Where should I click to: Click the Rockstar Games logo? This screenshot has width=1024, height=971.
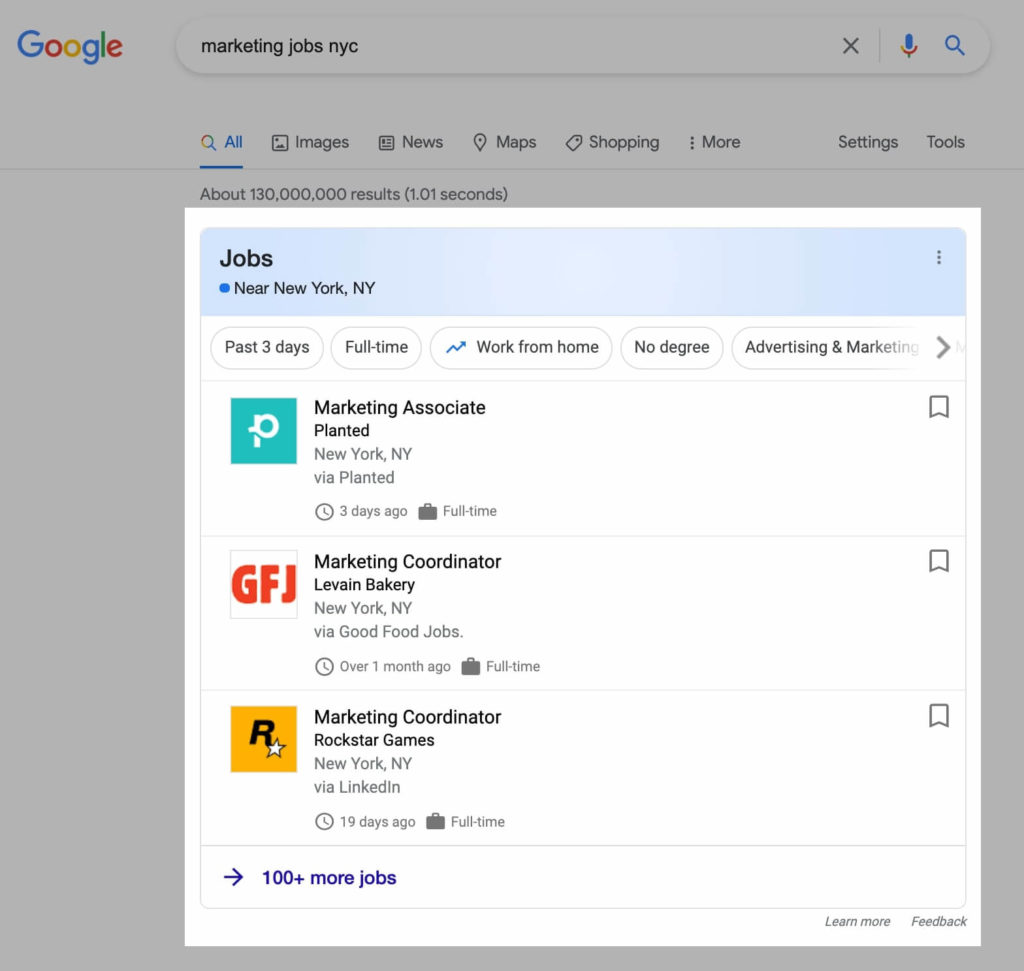pos(264,739)
